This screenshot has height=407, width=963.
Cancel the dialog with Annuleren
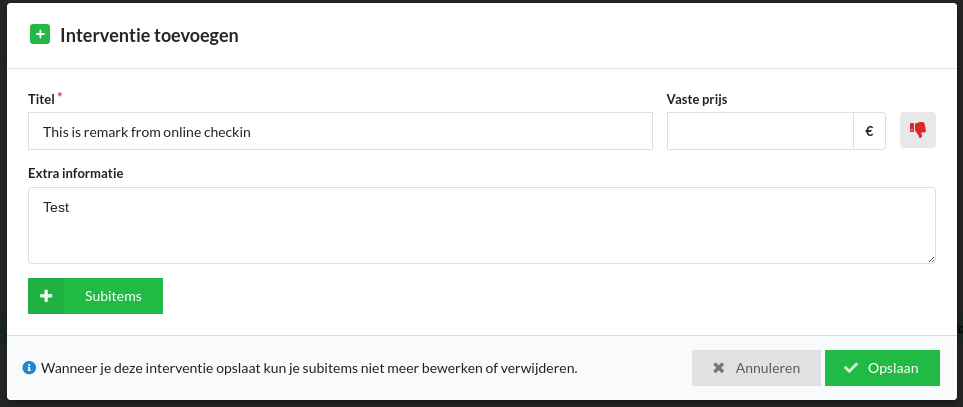coord(756,368)
